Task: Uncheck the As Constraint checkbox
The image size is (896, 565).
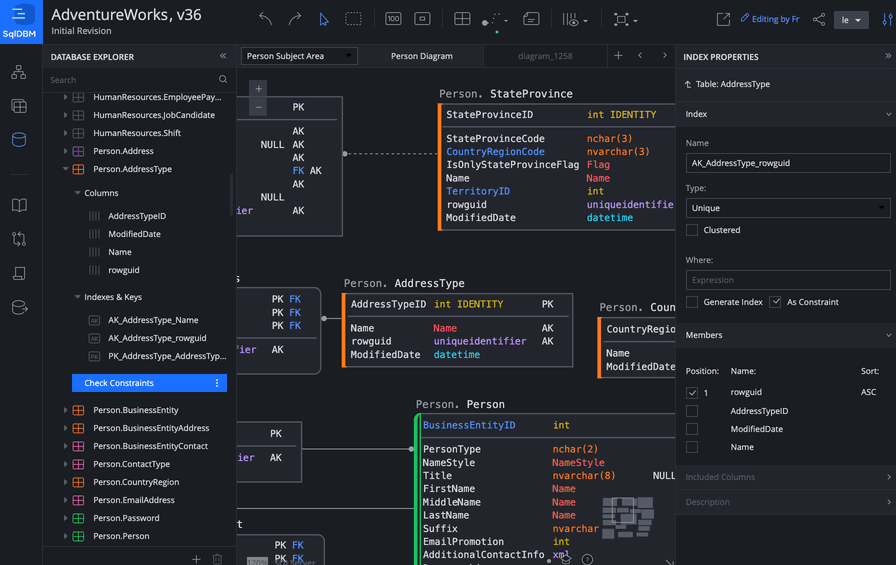Action: [x=775, y=302]
